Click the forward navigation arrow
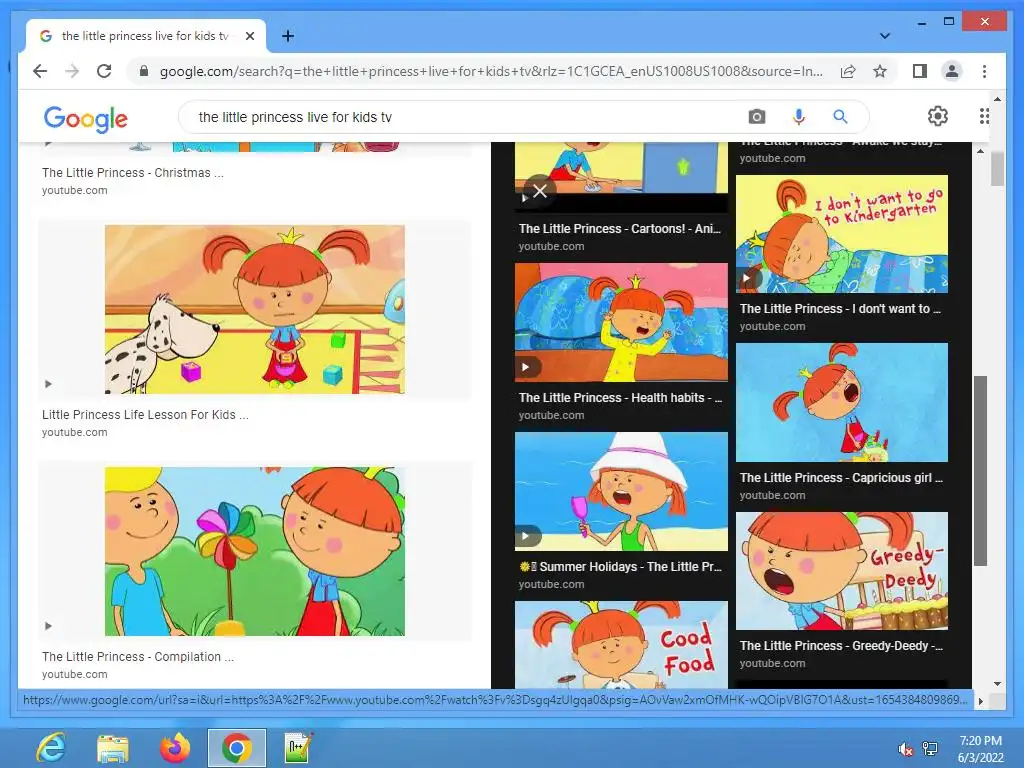The image size is (1024, 768). [x=72, y=71]
